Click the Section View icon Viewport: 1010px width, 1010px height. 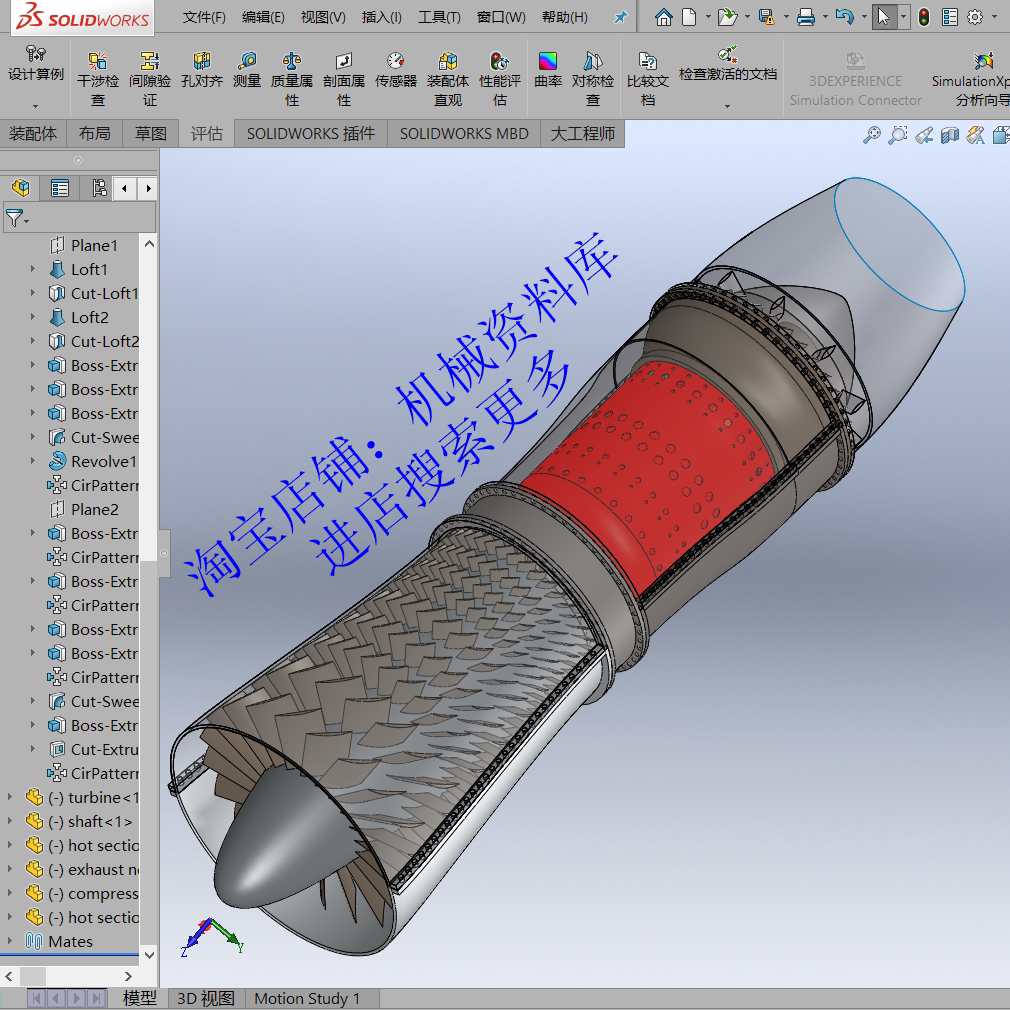coord(950,135)
